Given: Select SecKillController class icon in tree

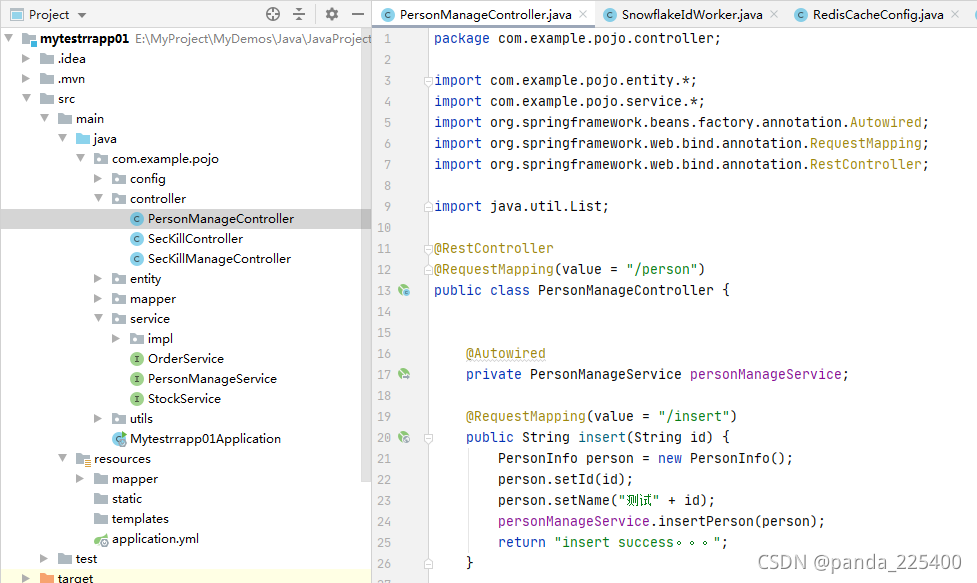Looking at the screenshot, I should [x=137, y=239].
